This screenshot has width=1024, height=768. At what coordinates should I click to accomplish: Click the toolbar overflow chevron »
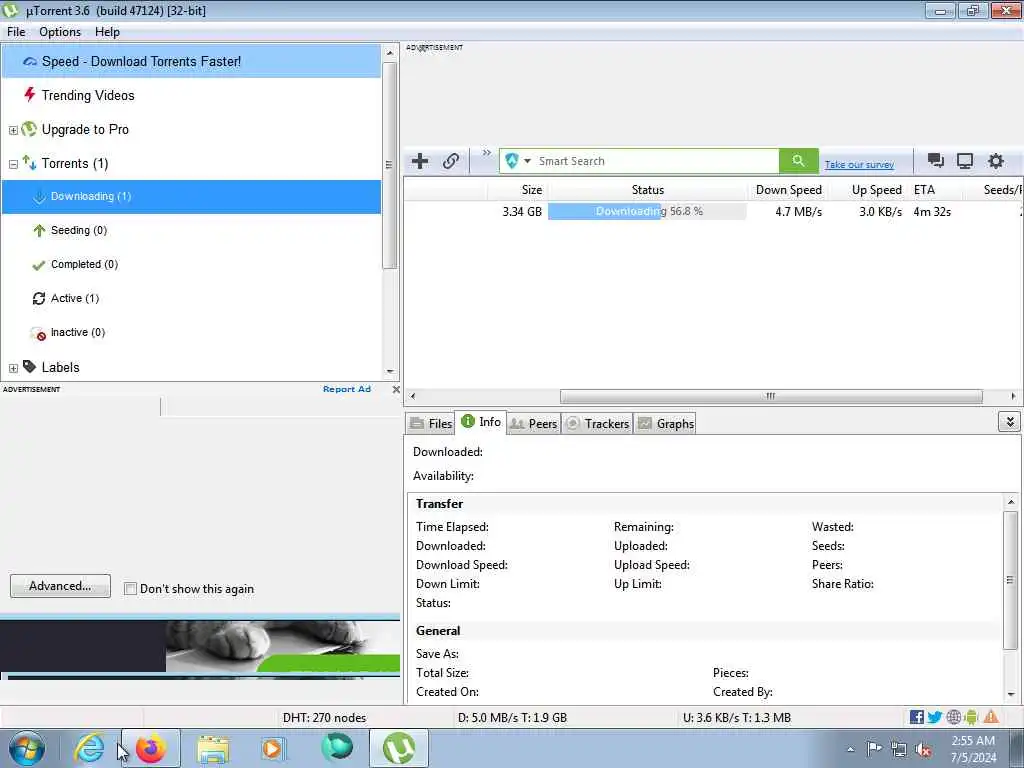(487, 153)
